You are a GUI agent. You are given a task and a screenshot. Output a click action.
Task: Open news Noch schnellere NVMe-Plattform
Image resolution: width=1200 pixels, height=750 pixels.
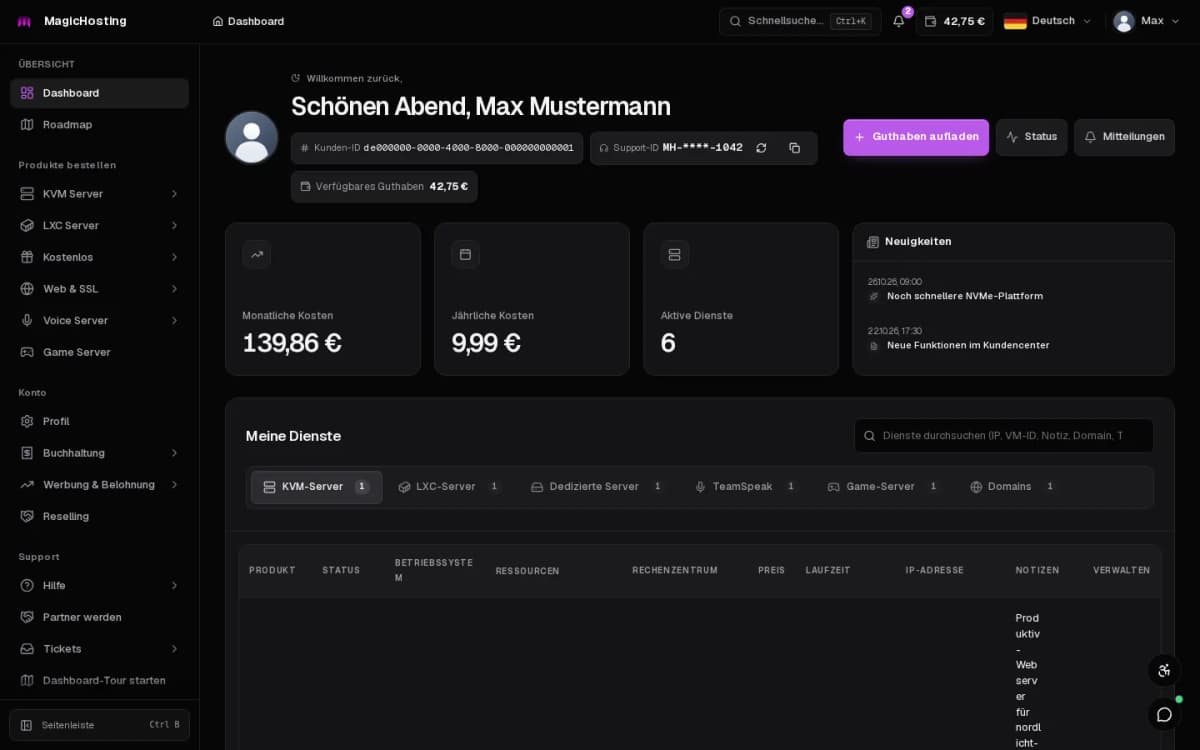964,296
